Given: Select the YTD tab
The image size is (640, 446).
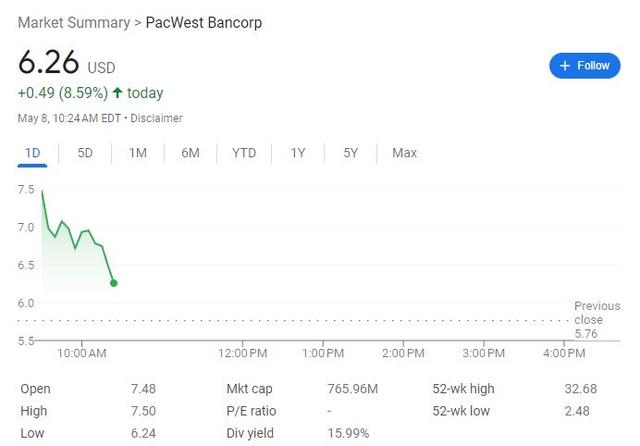Looking at the screenshot, I should point(244,153).
